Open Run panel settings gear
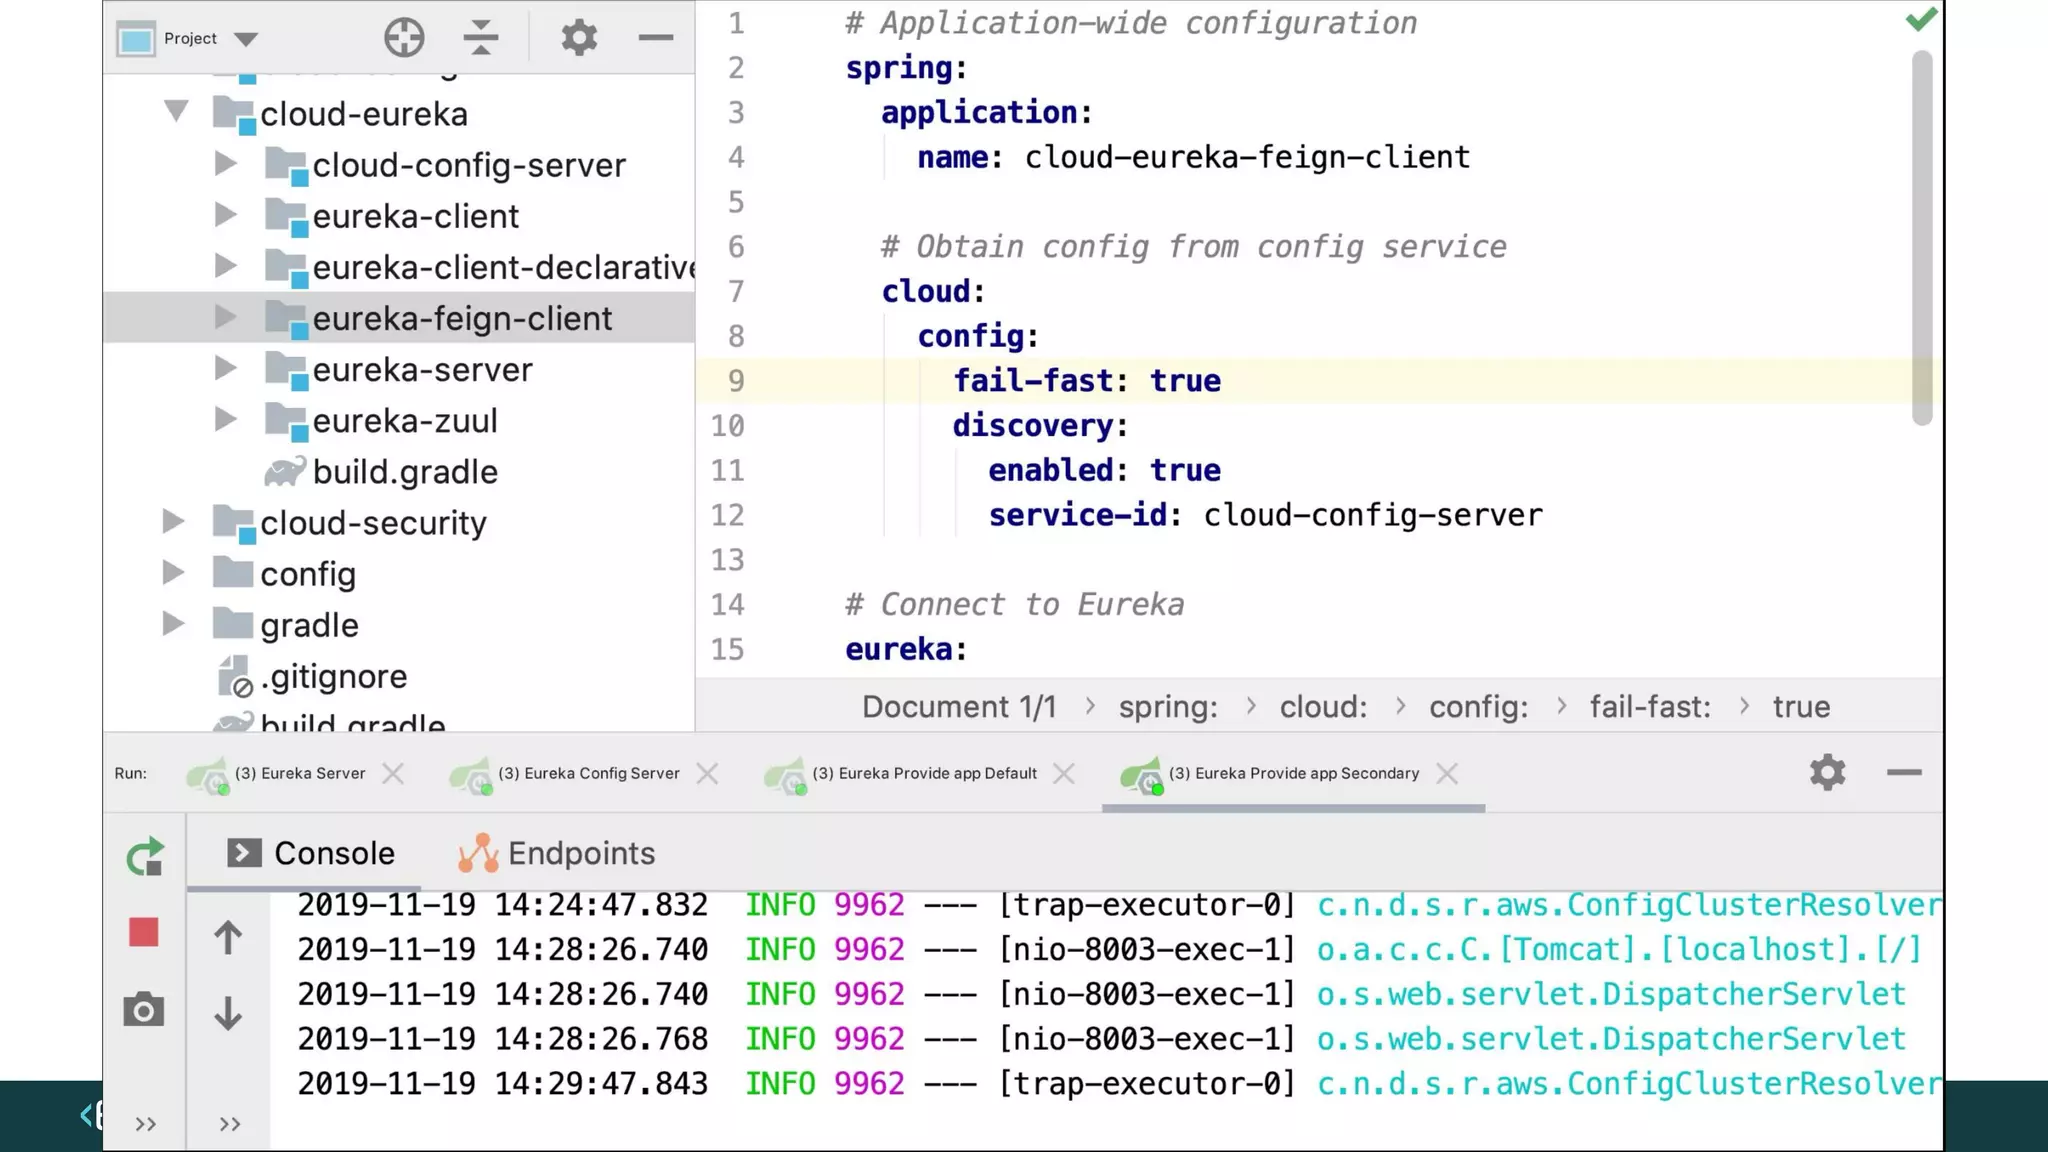 [x=1827, y=772]
